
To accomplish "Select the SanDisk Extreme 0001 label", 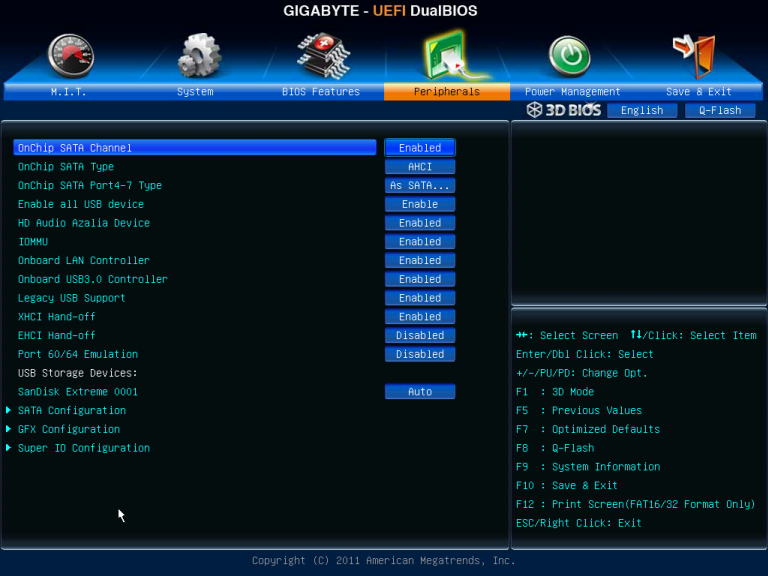I will click(77, 391).
